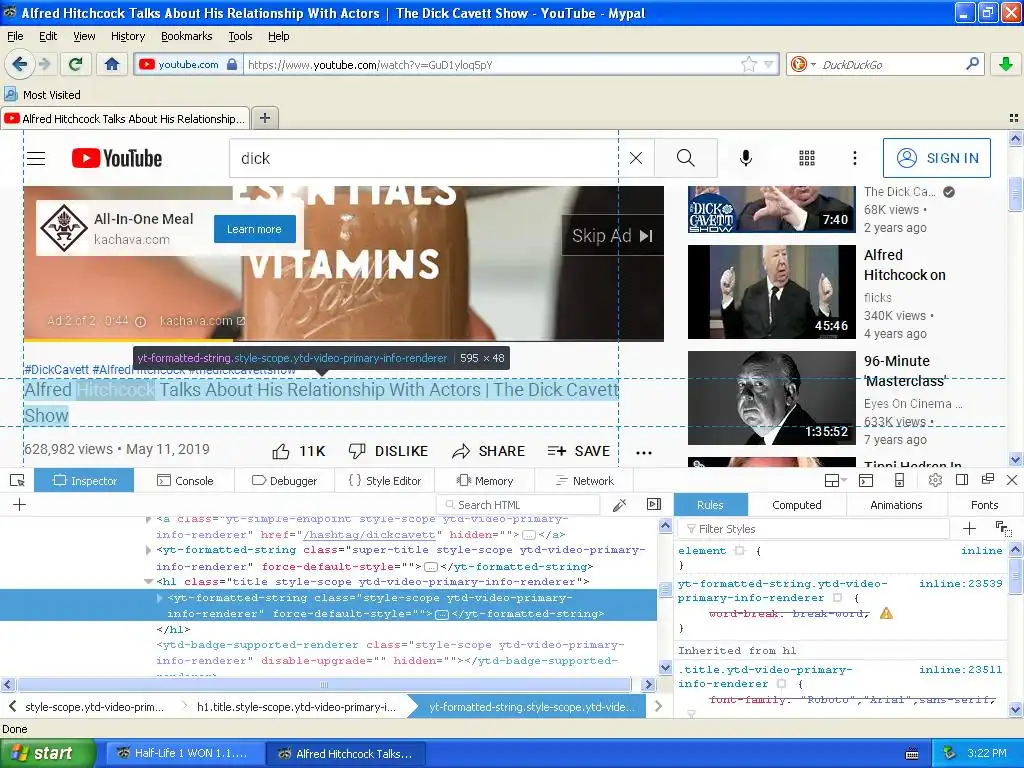This screenshot has width=1024, height=768.
Task: Collapse the h1 title node
Action: (x=148, y=581)
